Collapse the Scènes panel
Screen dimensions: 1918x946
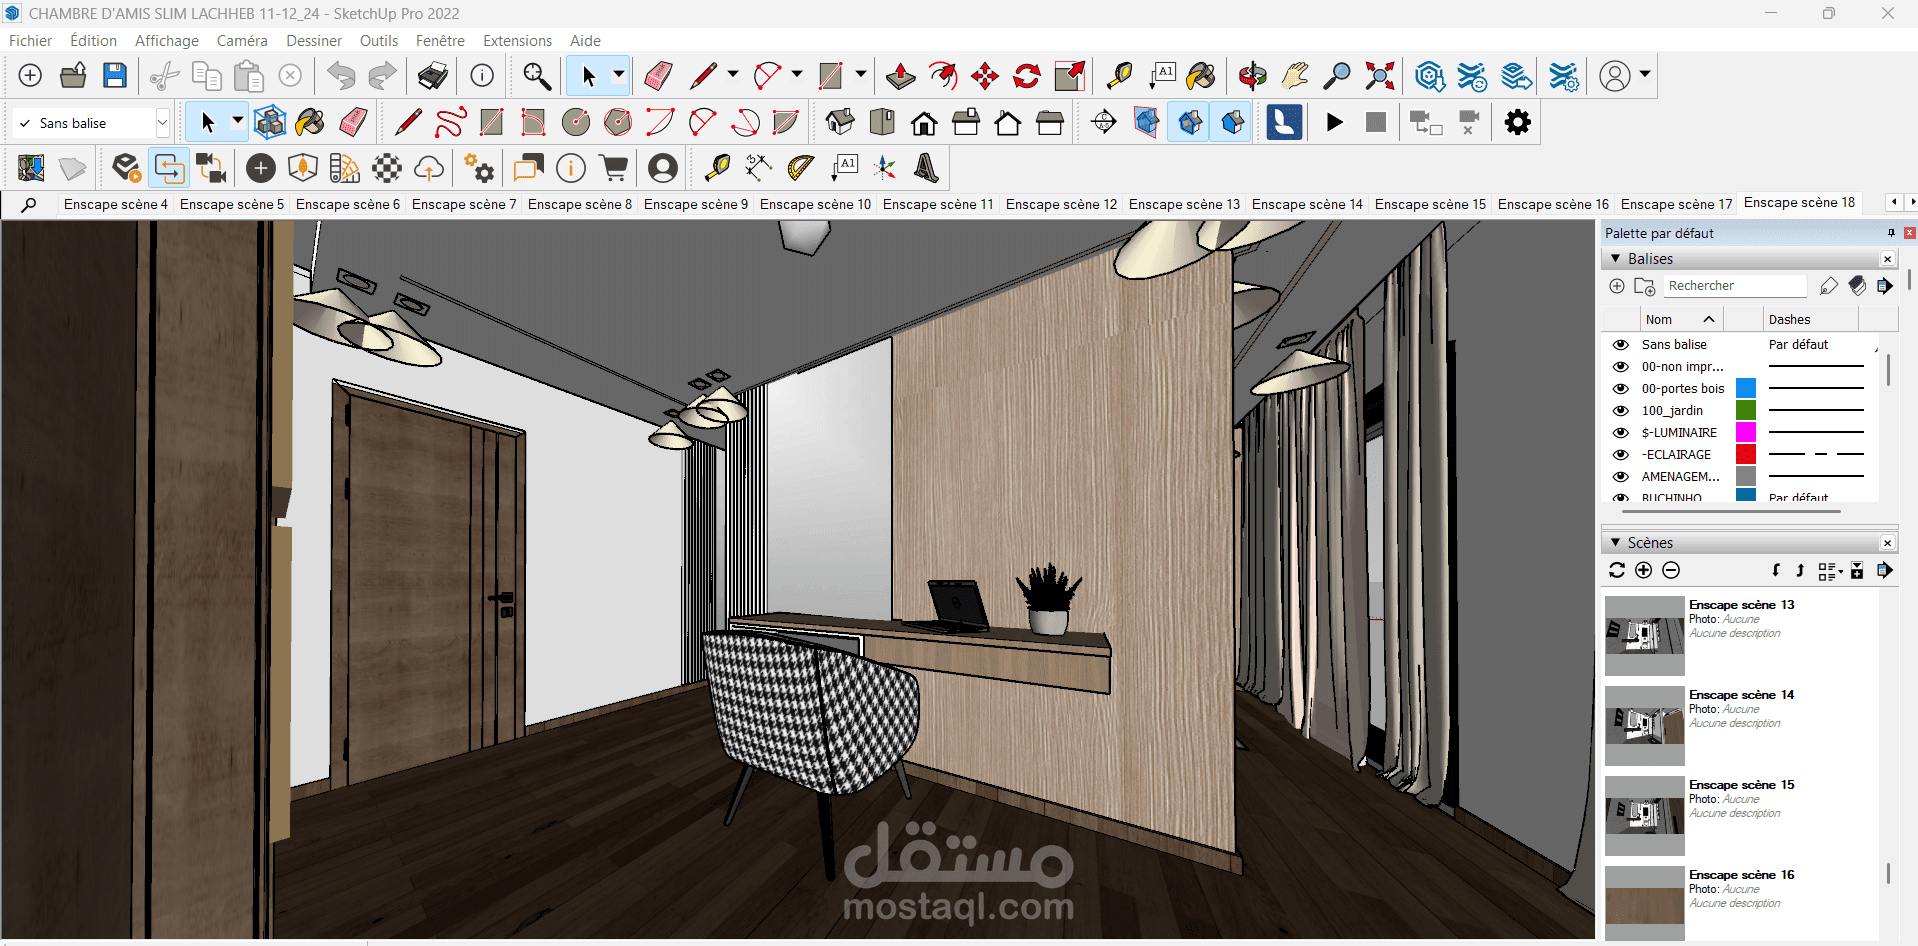[x=1615, y=543]
